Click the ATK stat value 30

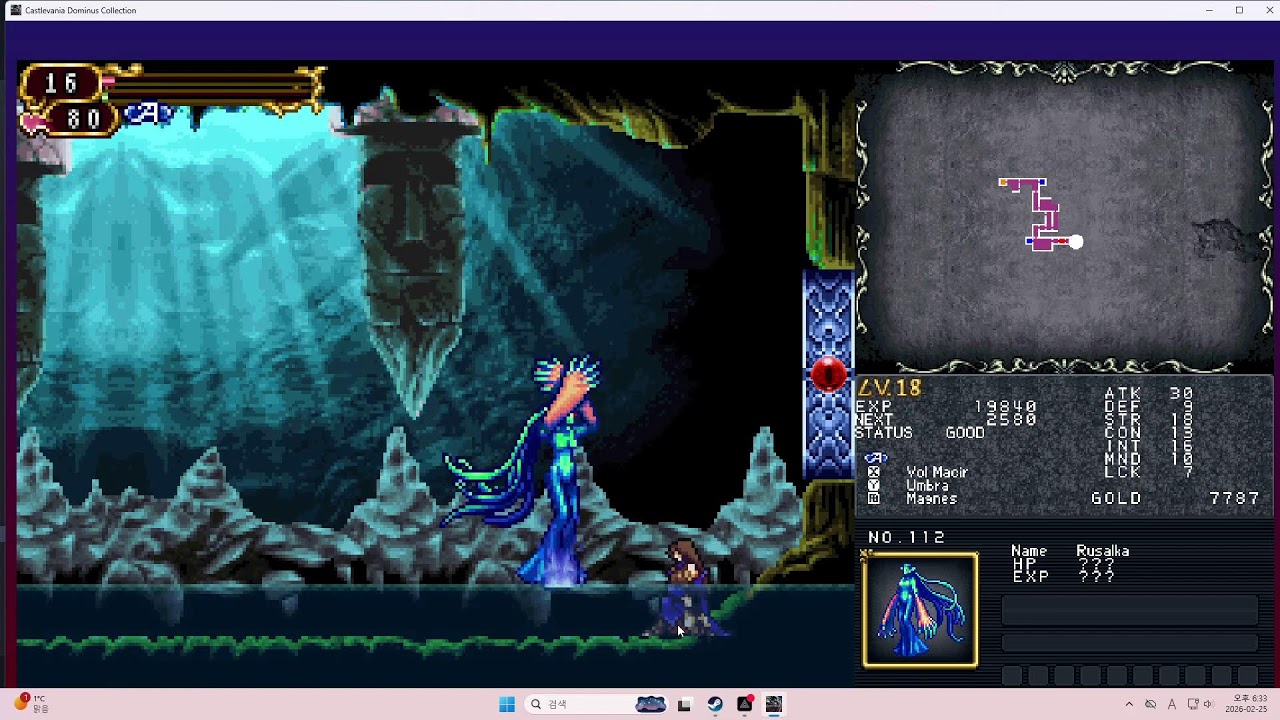1181,394
